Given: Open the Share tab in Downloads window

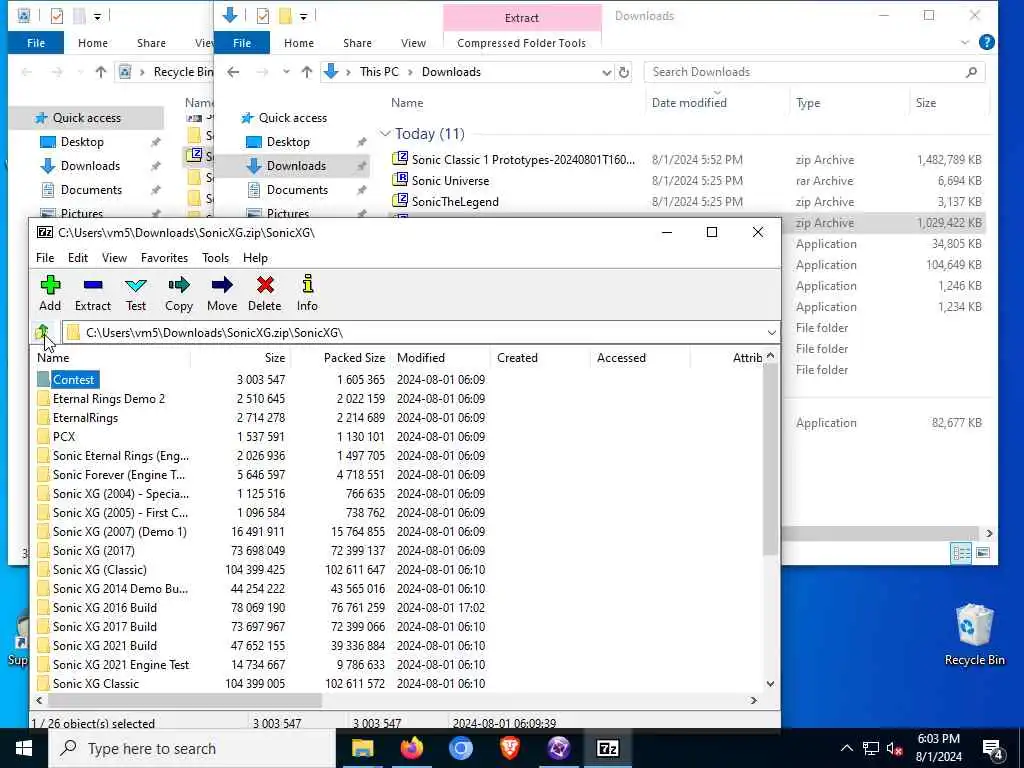Looking at the screenshot, I should click(357, 43).
